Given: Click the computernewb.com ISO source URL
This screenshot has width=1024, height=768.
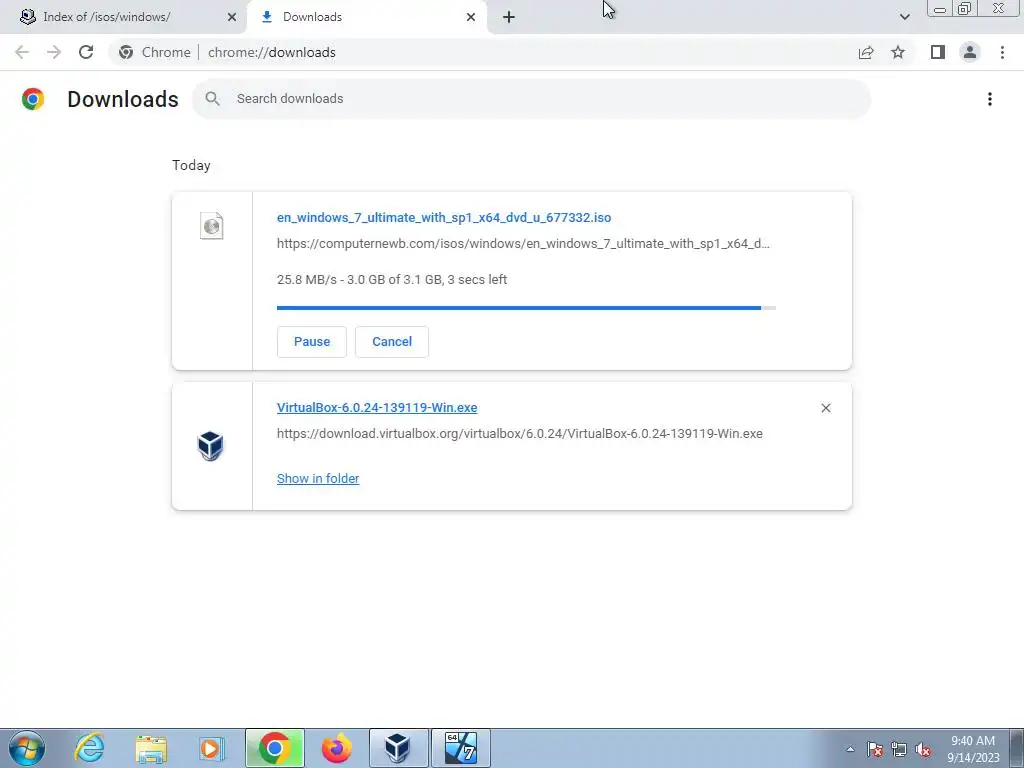Looking at the screenshot, I should [523, 244].
